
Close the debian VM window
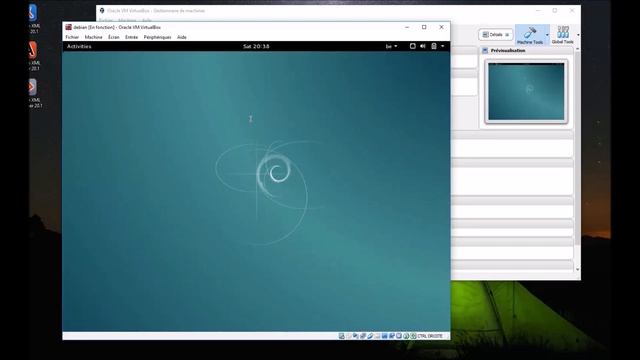point(441,27)
